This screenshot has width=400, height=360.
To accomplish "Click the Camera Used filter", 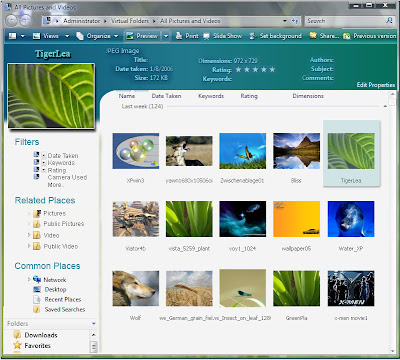I will tap(67, 177).
